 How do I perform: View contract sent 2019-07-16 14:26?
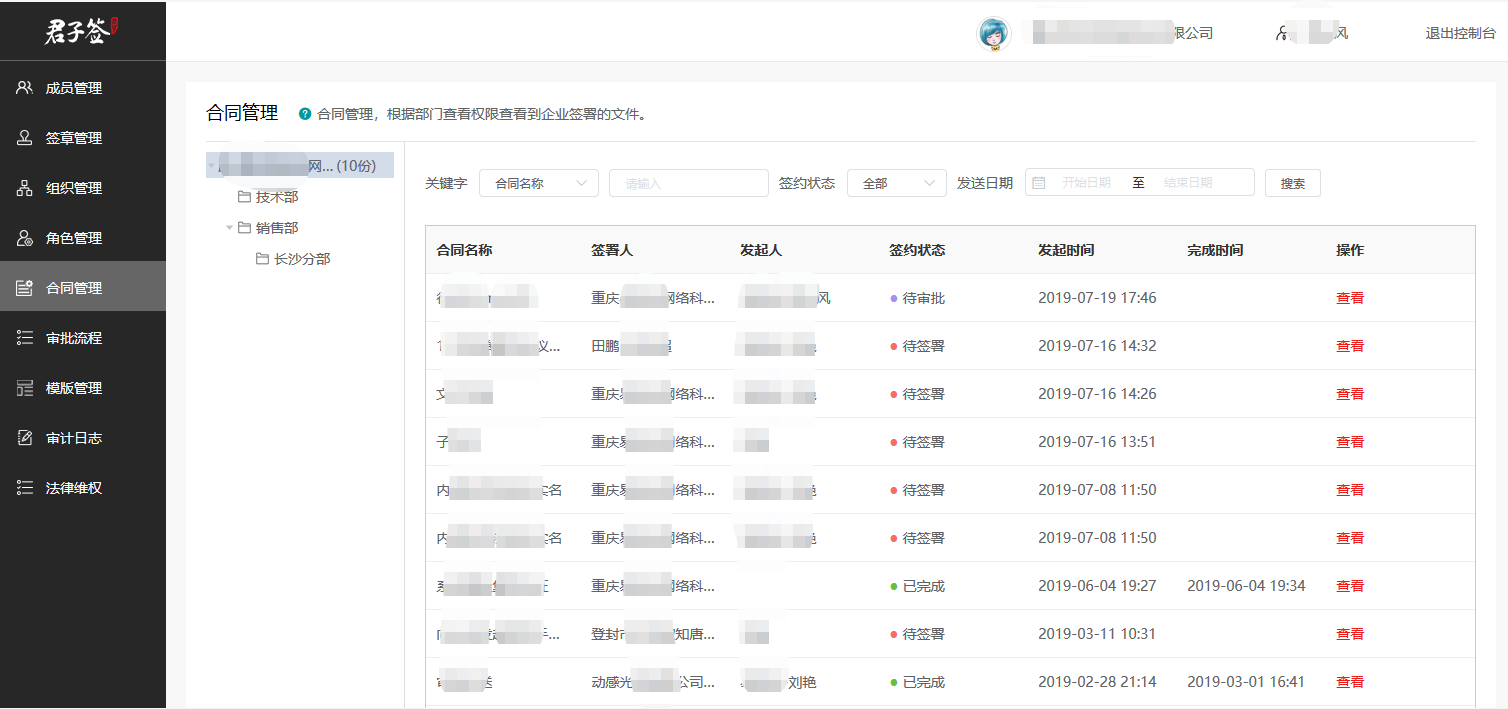pos(1350,394)
